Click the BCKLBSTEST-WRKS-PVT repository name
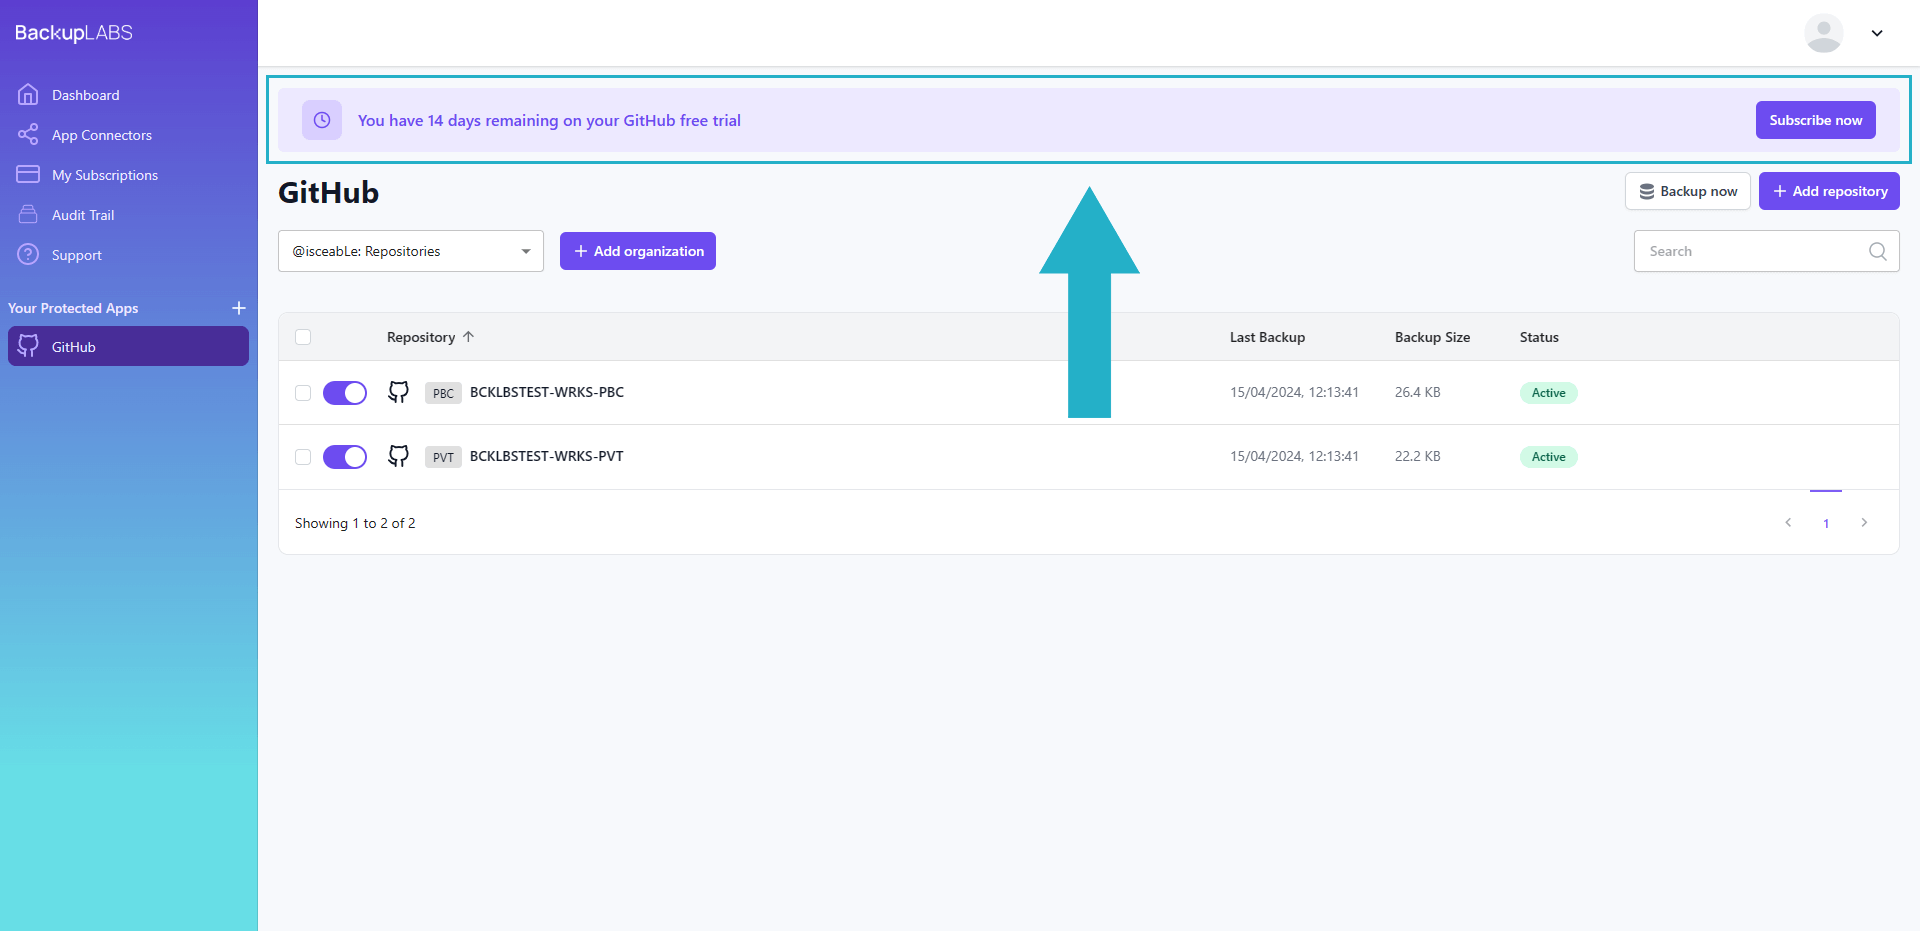The width and height of the screenshot is (1920, 931). 547,456
